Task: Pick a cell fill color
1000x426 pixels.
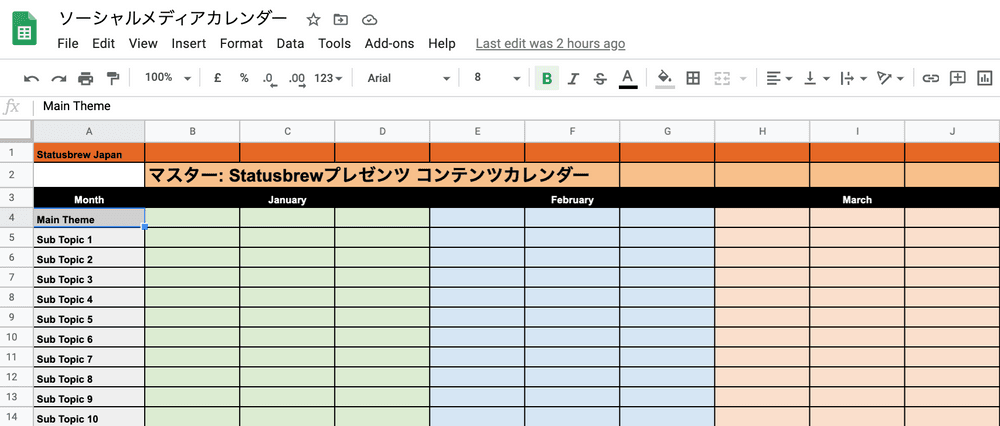Action: (x=665, y=78)
